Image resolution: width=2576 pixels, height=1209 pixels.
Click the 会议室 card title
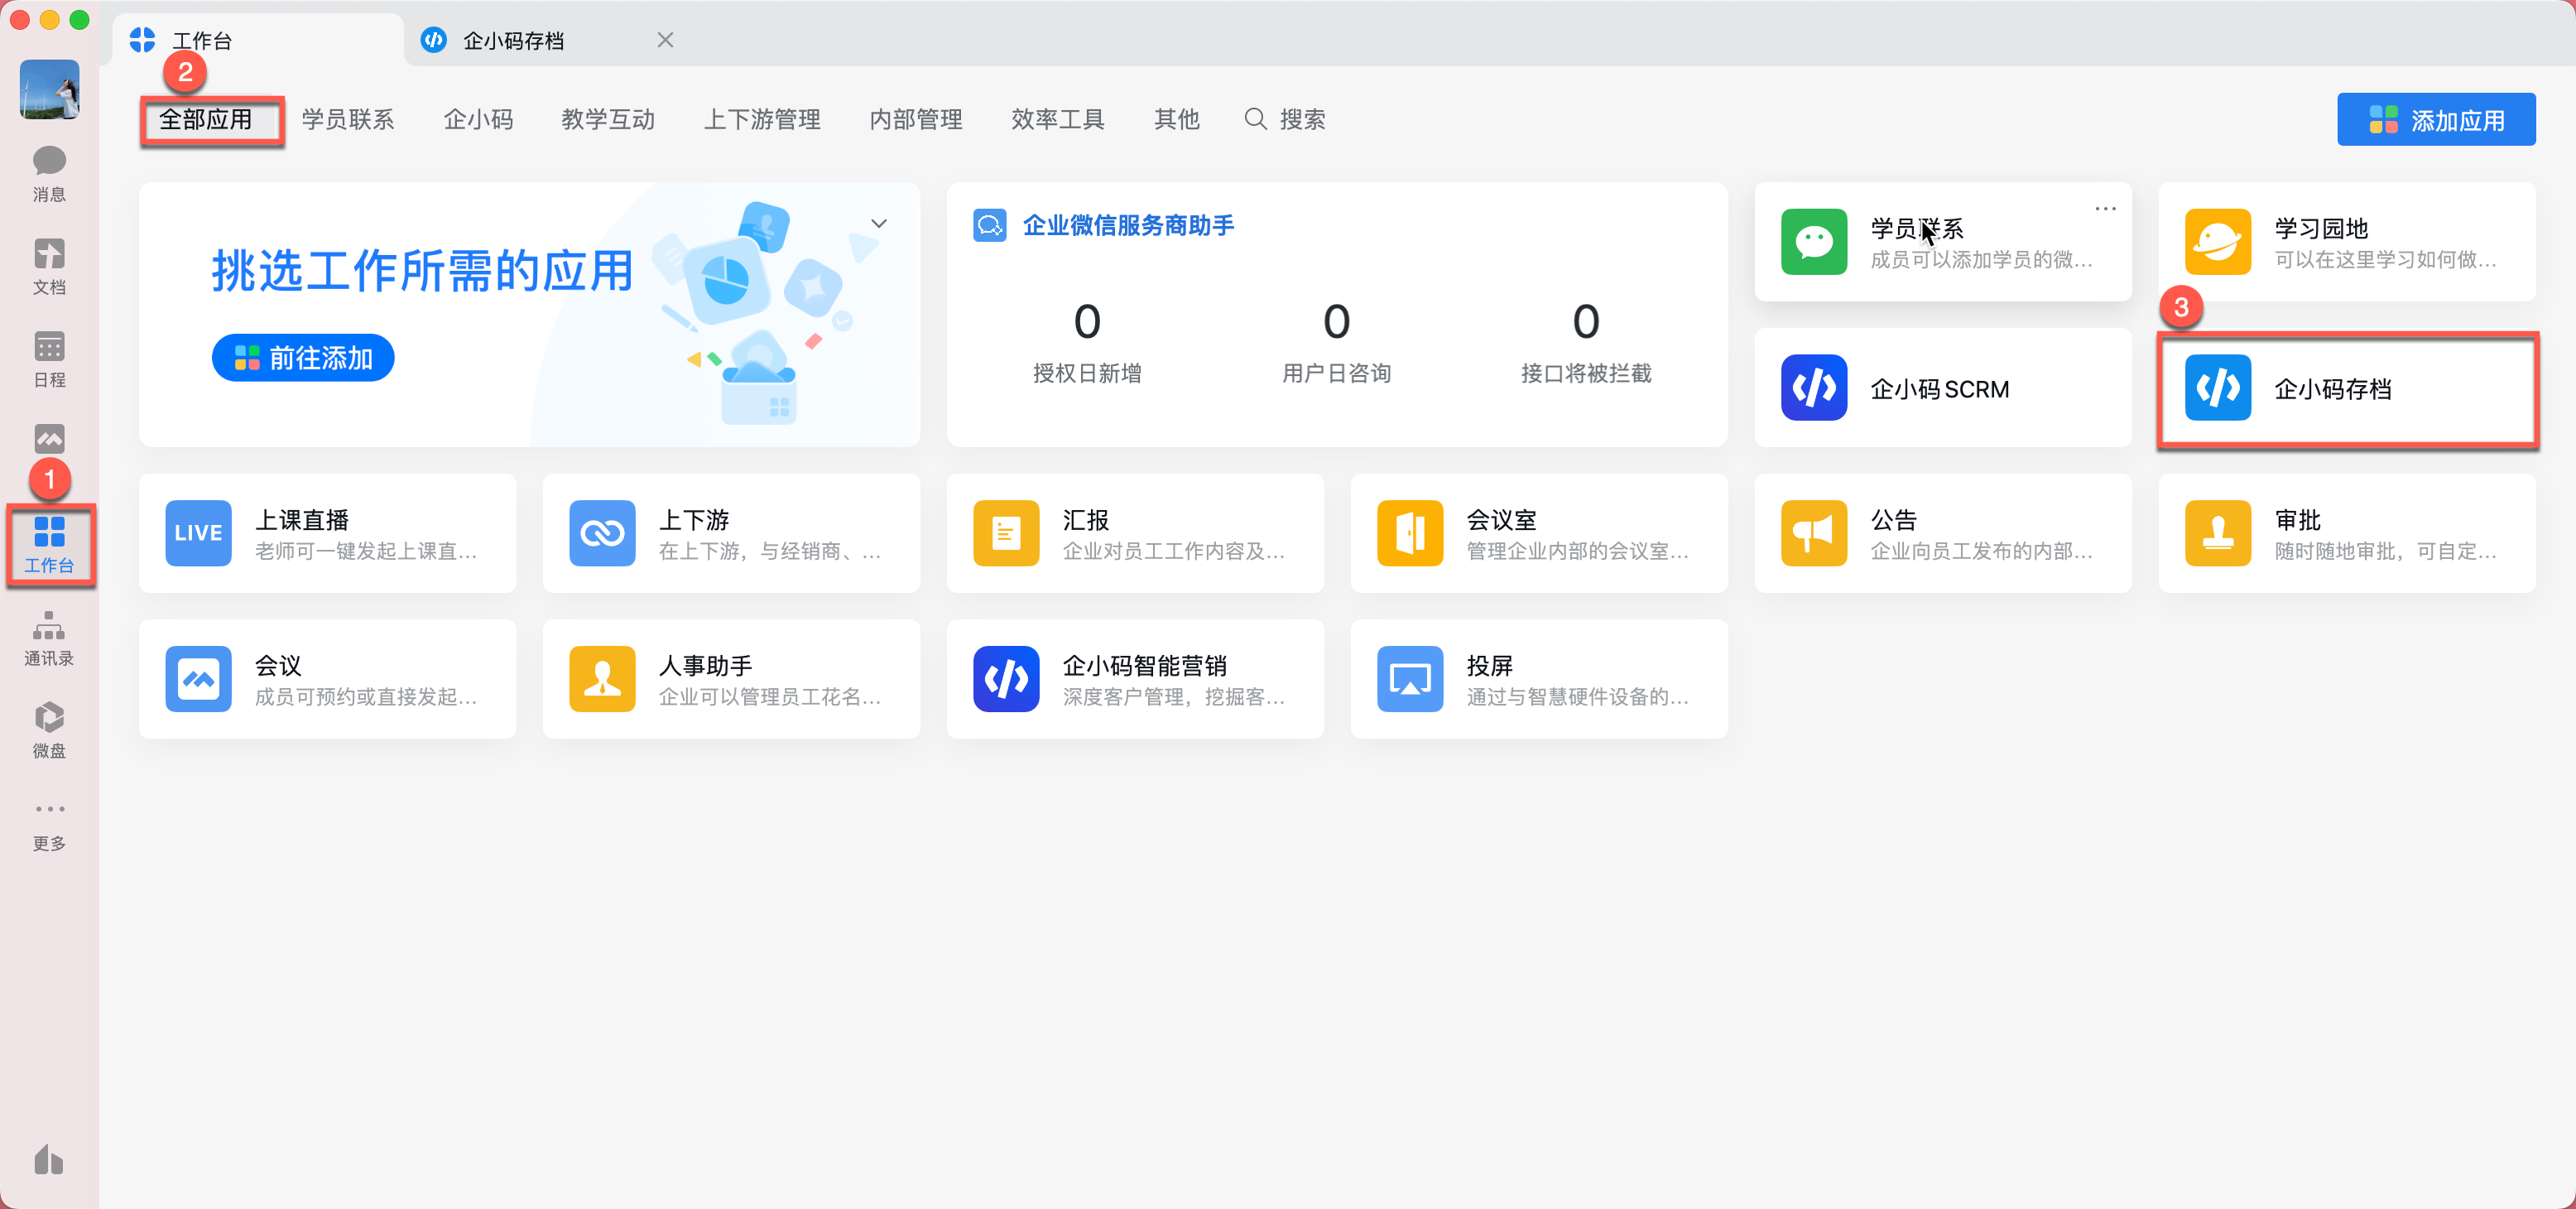point(1502,520)
